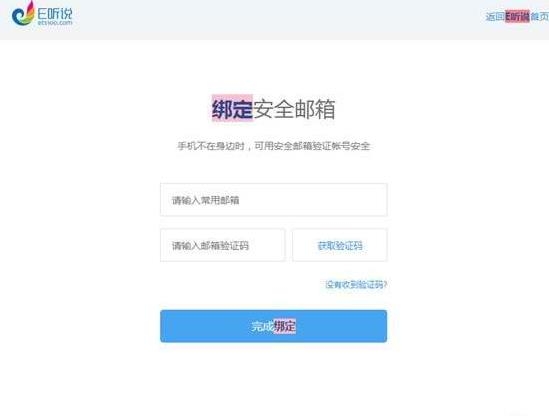The image size is (549, 416).
Task: Click the highlighted 绑定 text on blue button
Action: (285, 326)
